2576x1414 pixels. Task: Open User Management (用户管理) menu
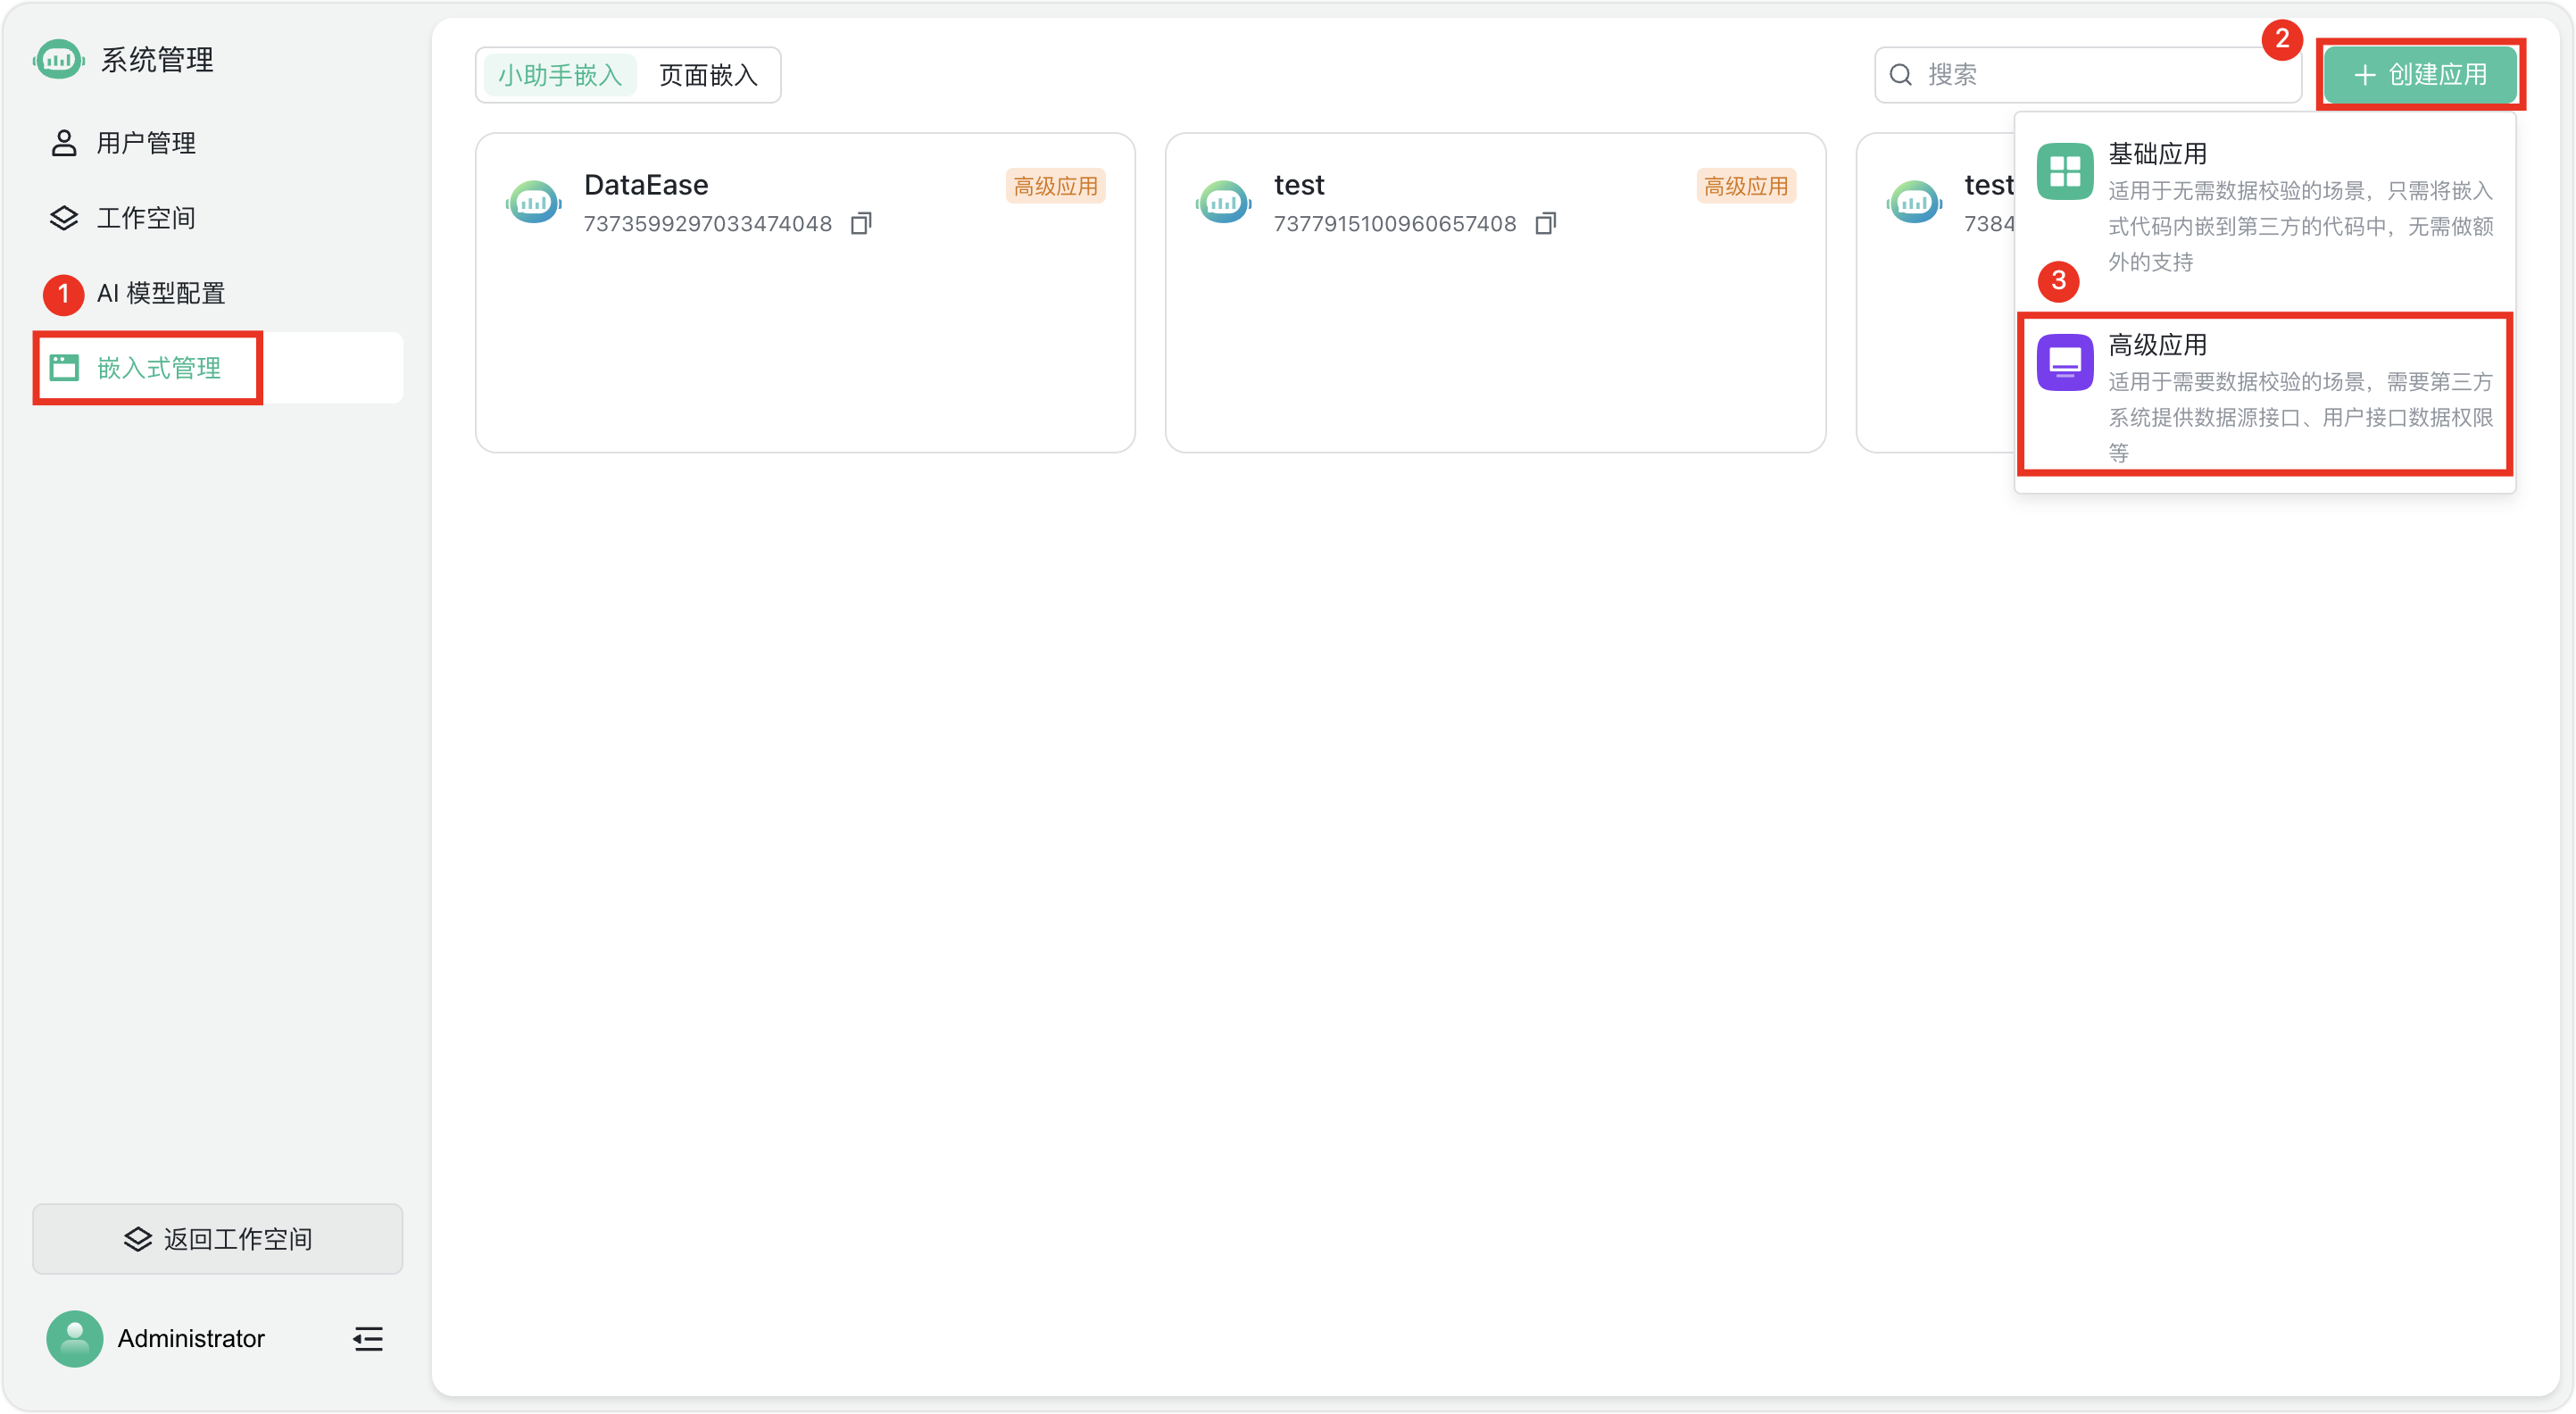pyautogui.click(x=146, y=143)
